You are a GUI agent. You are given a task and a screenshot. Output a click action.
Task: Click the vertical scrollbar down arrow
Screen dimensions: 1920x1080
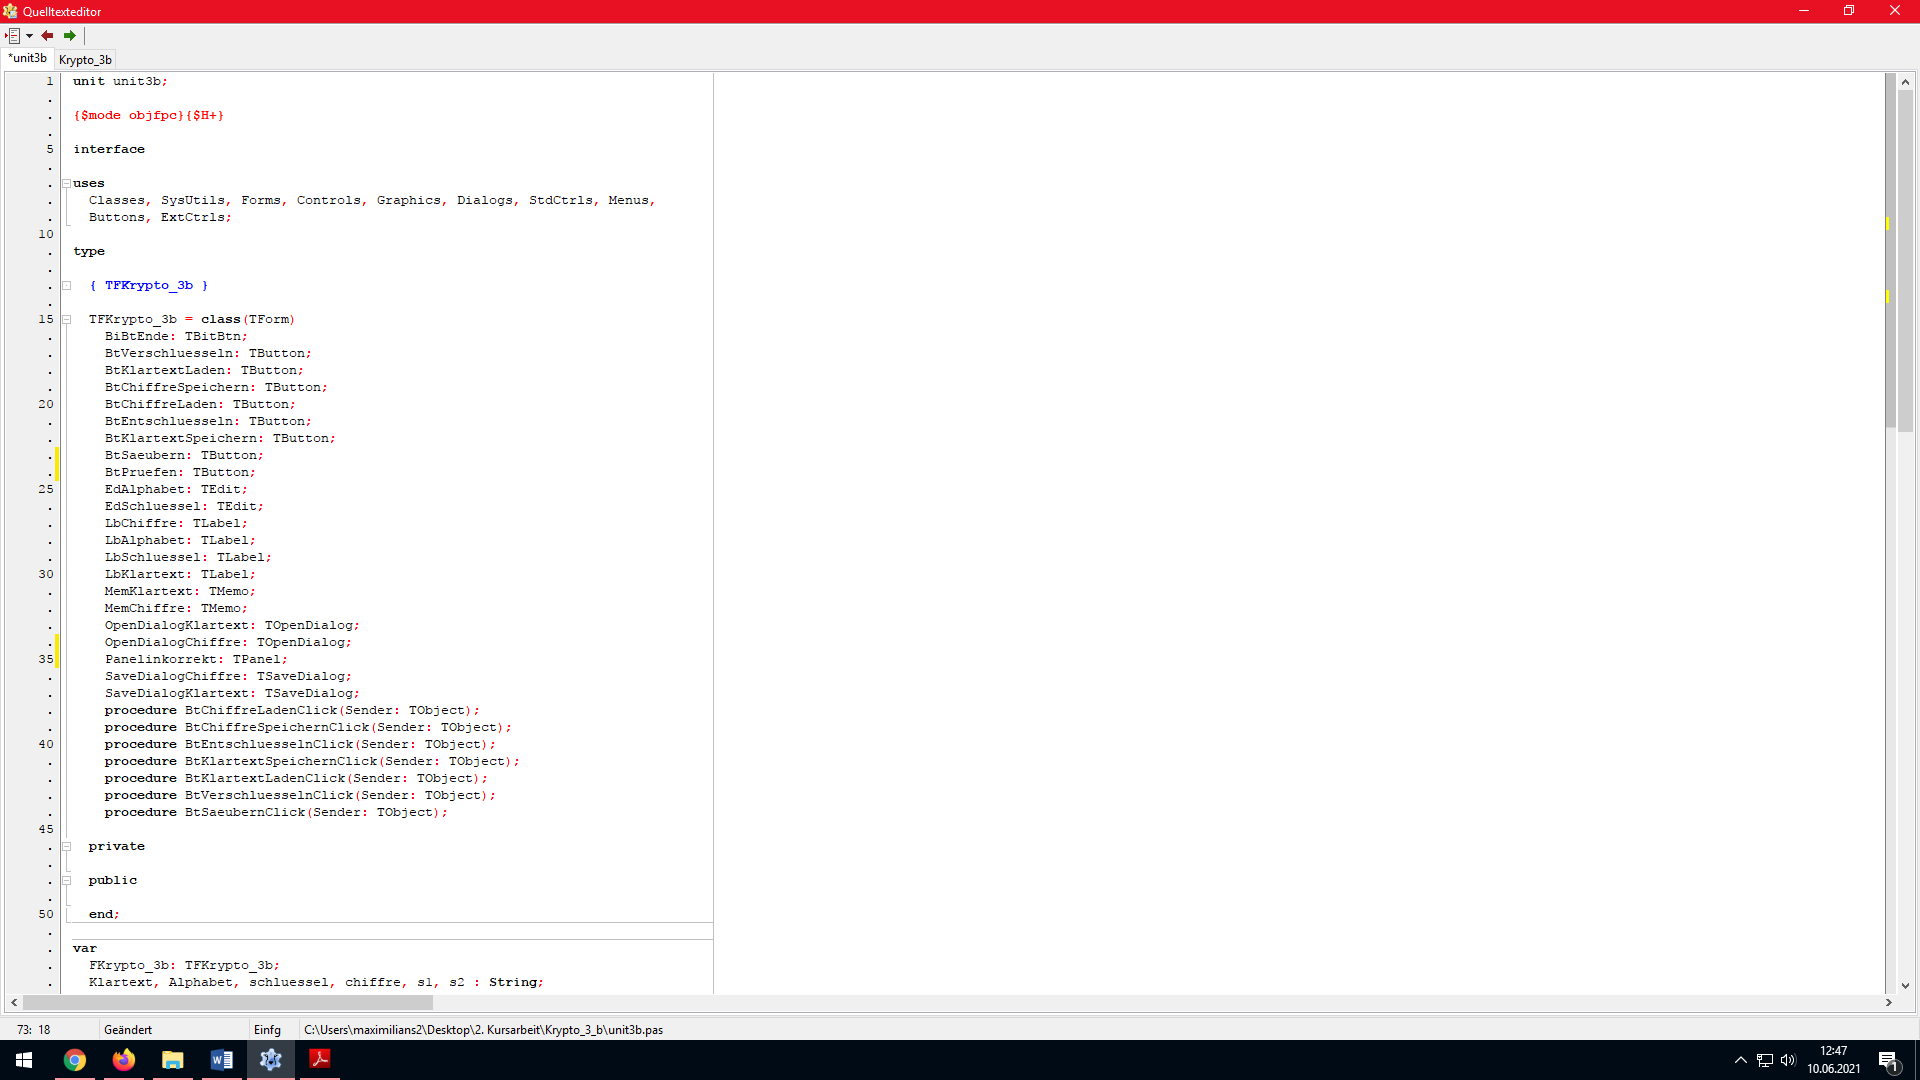coord(1905,985)
